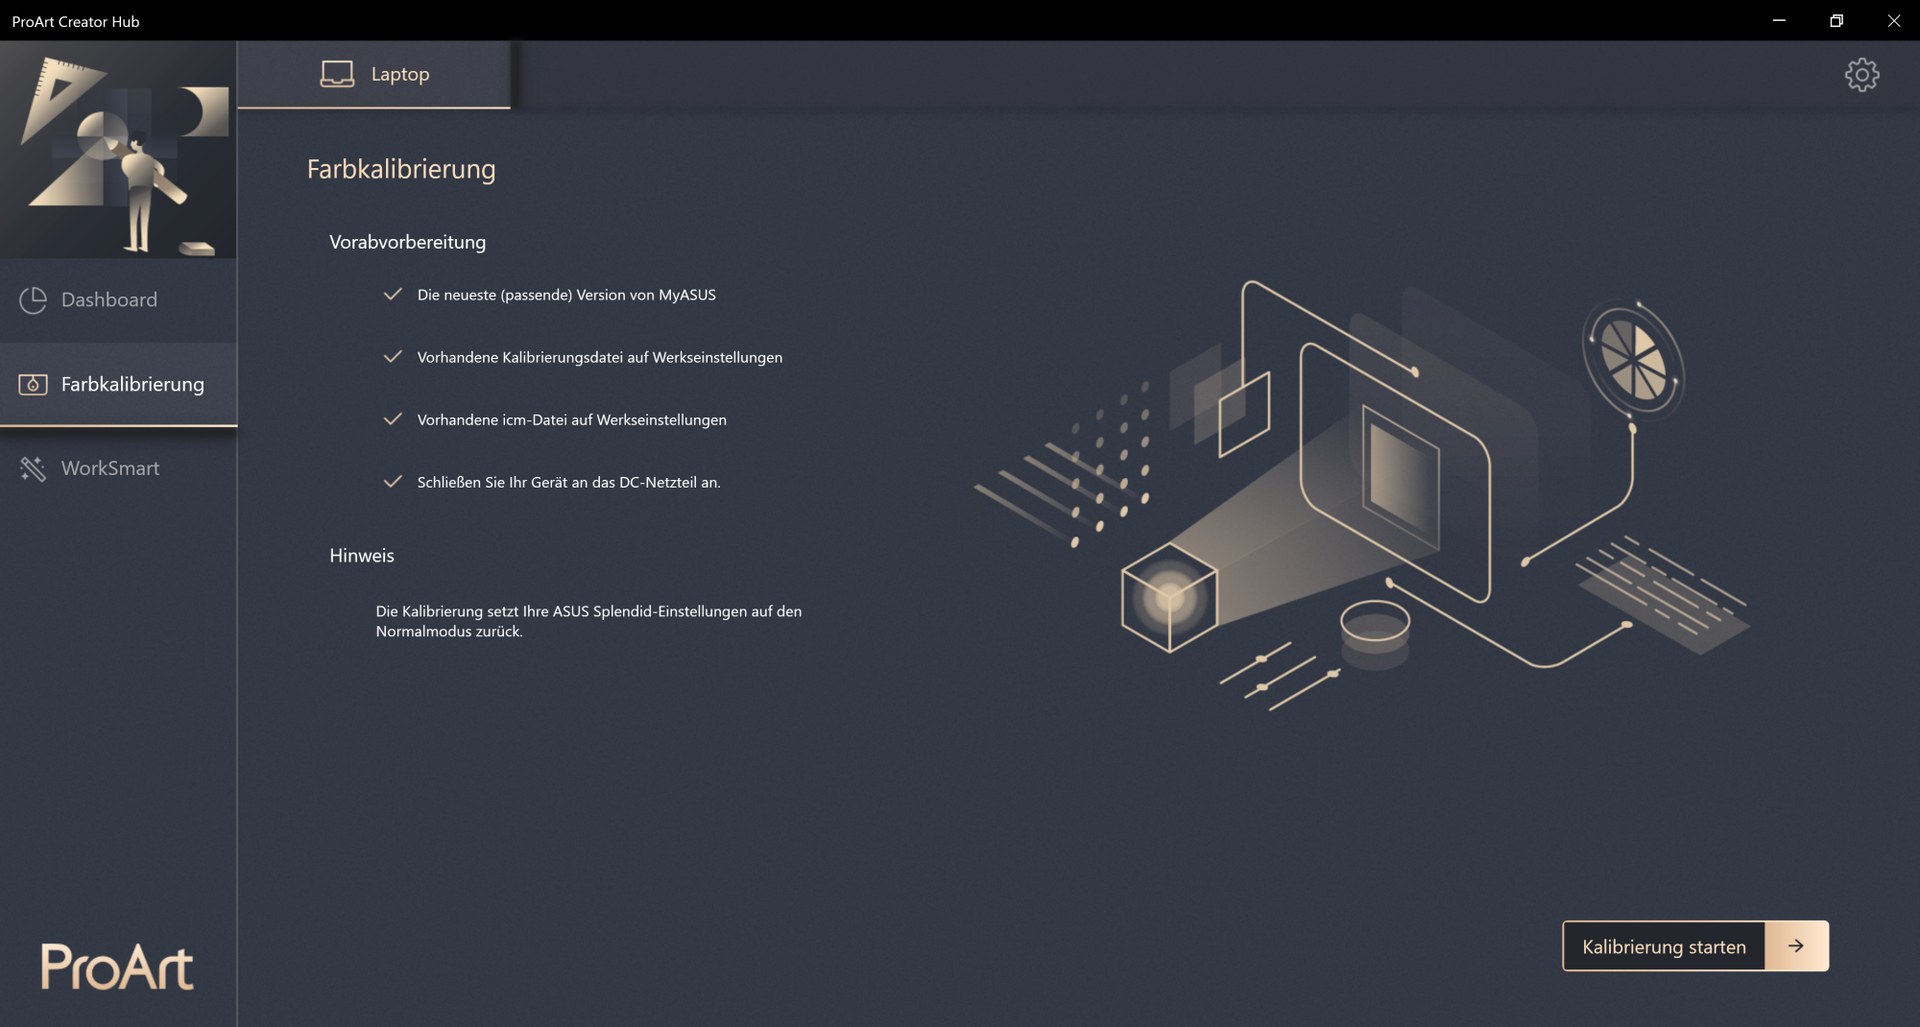The width and height of the screenshot is (1920, 1027).
Task: Click the ProArt Creator Hub window title
Action: click(76, 21)
